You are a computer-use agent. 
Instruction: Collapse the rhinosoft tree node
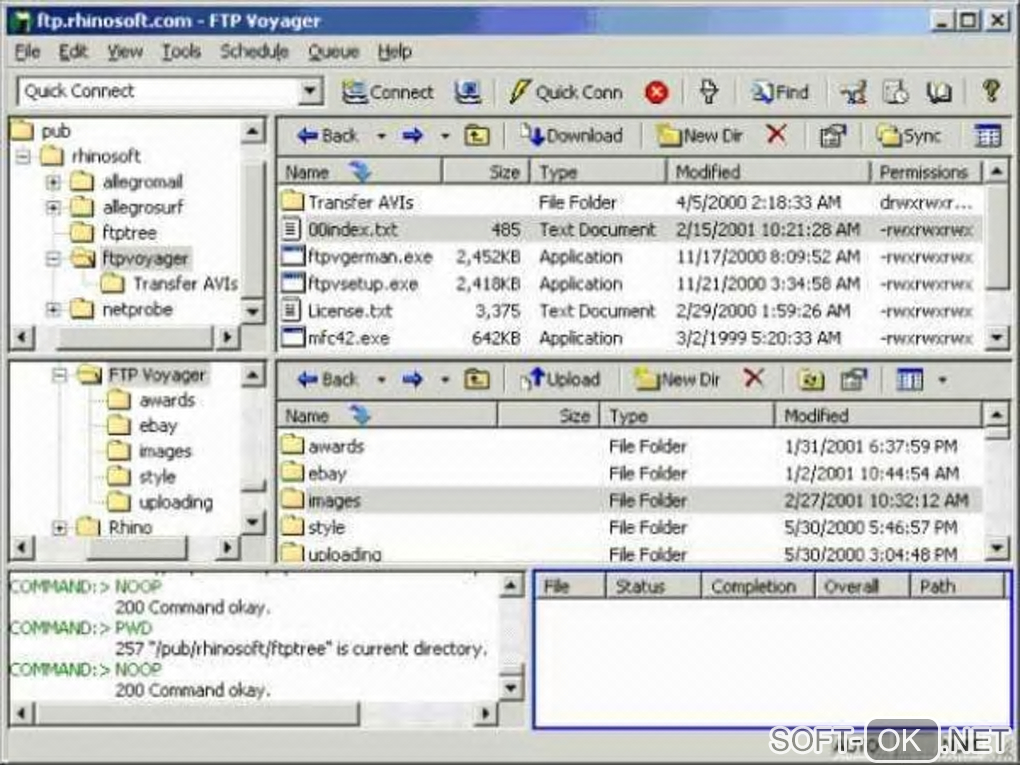(x=23, y=156)
